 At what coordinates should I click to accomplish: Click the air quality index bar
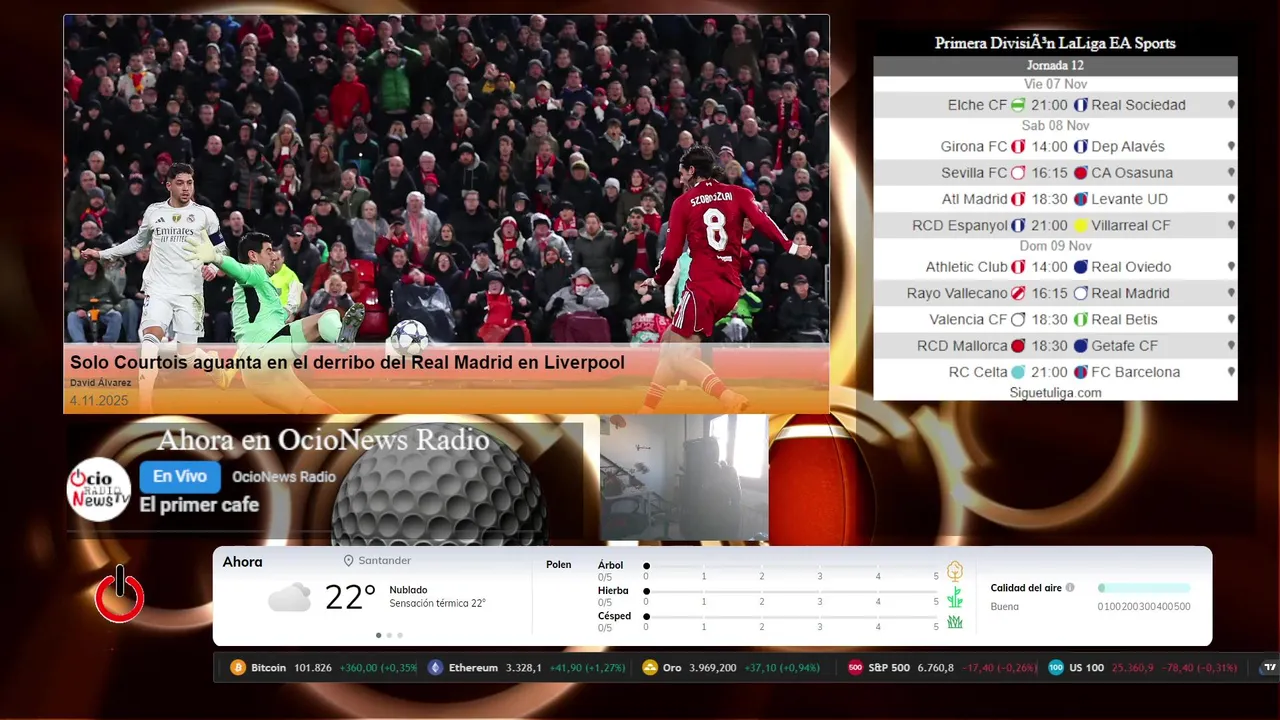(x=1144, y=588)
